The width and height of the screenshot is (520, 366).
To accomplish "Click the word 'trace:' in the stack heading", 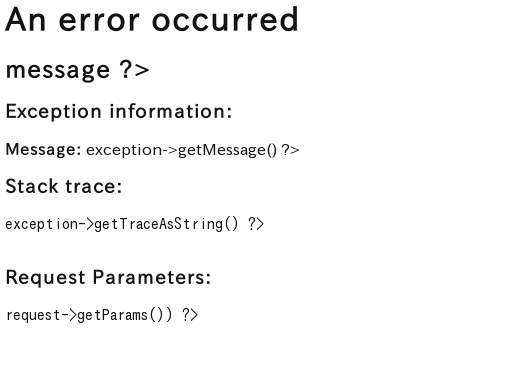I will coord(94,186).
